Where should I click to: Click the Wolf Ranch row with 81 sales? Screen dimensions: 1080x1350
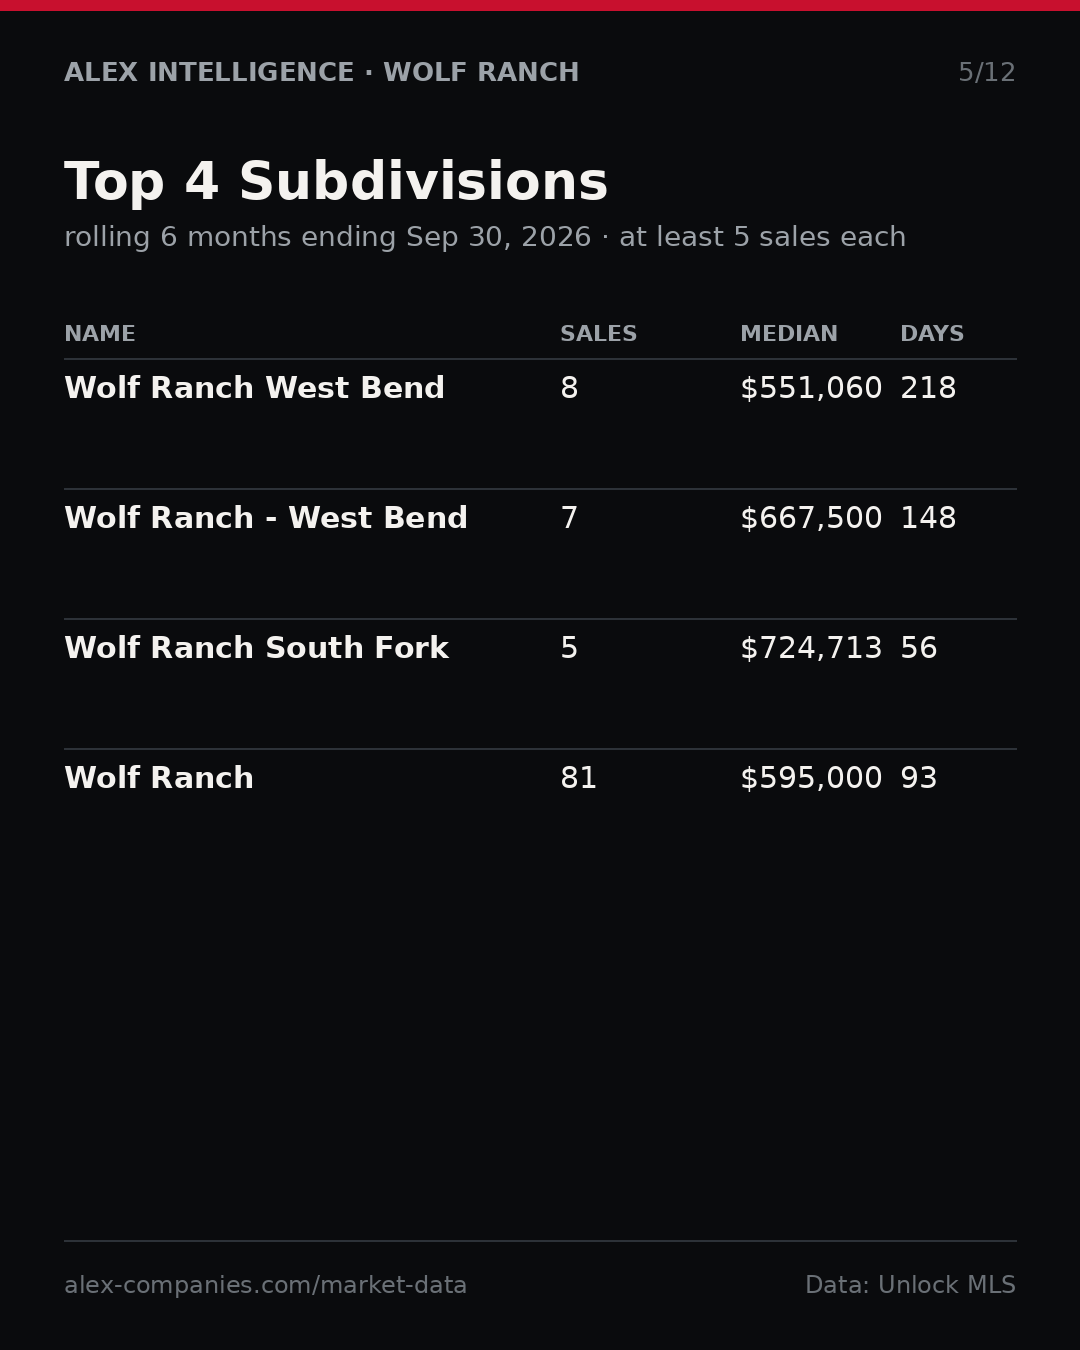540,779
